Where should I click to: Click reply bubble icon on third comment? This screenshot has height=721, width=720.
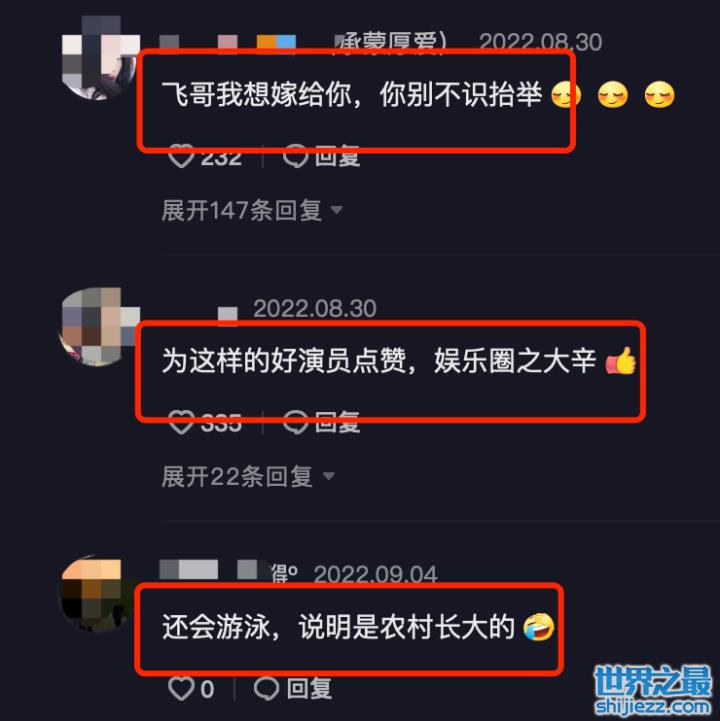266,688
